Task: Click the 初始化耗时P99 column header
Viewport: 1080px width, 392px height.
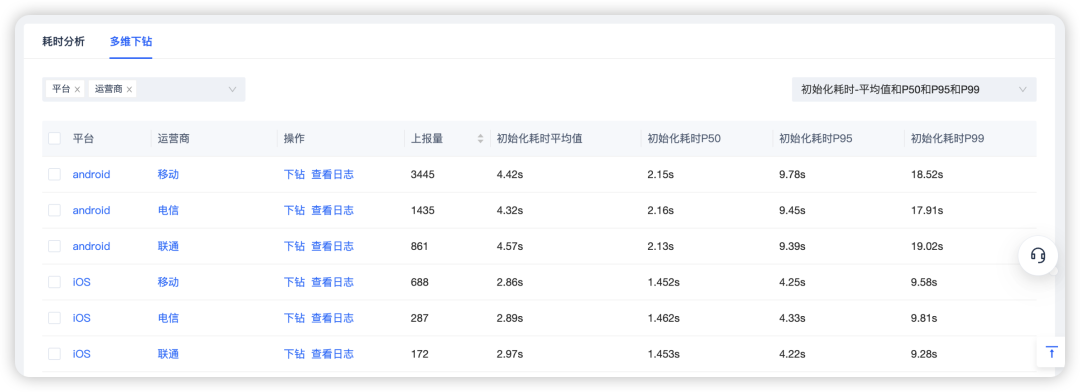Action: click(947, 138)
